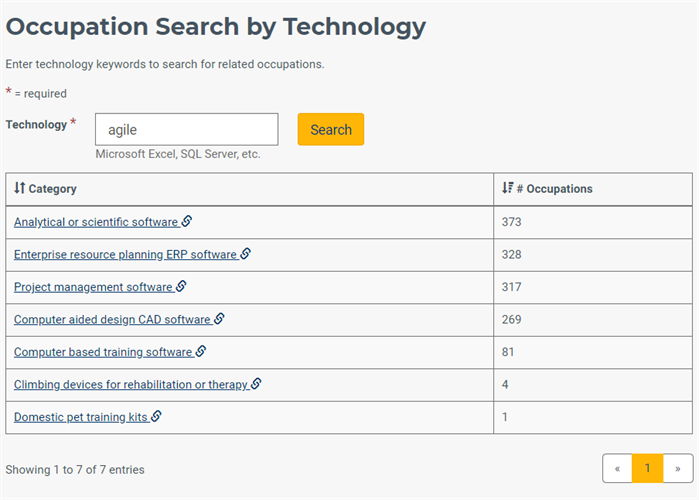Open Climbing devices for rehabilitation or therapy
The width and height of the screenshot is (699, 500).
tap(131, 385)
